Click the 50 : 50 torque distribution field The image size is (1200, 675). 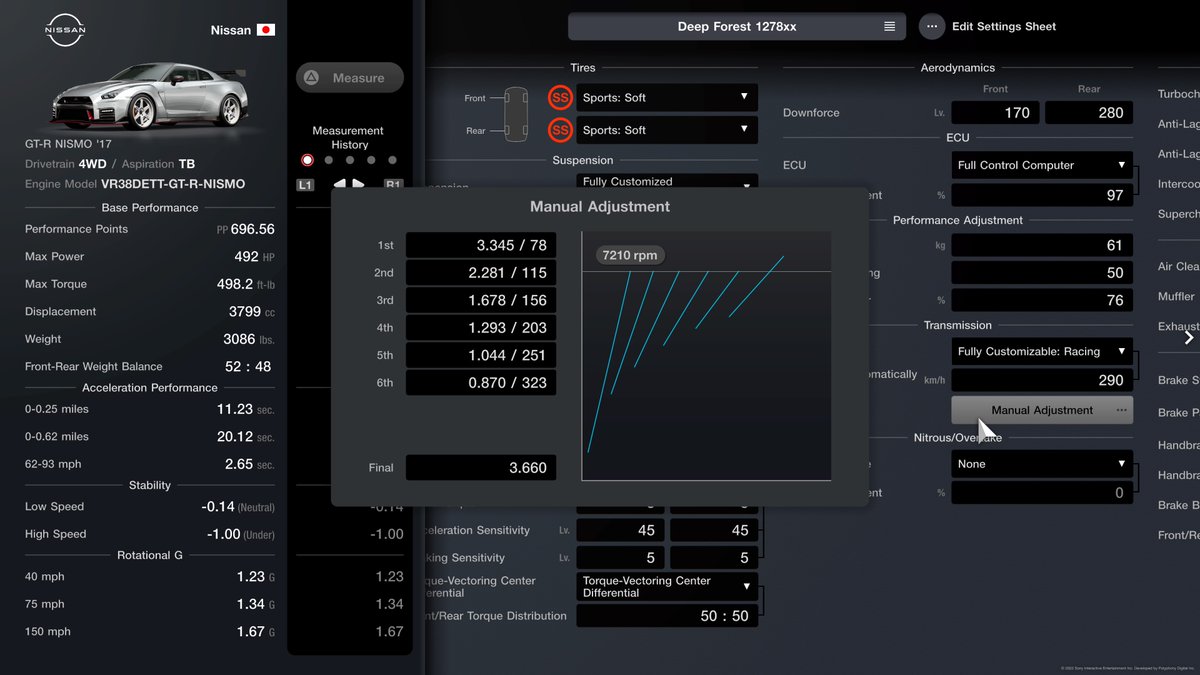[667, 616]
